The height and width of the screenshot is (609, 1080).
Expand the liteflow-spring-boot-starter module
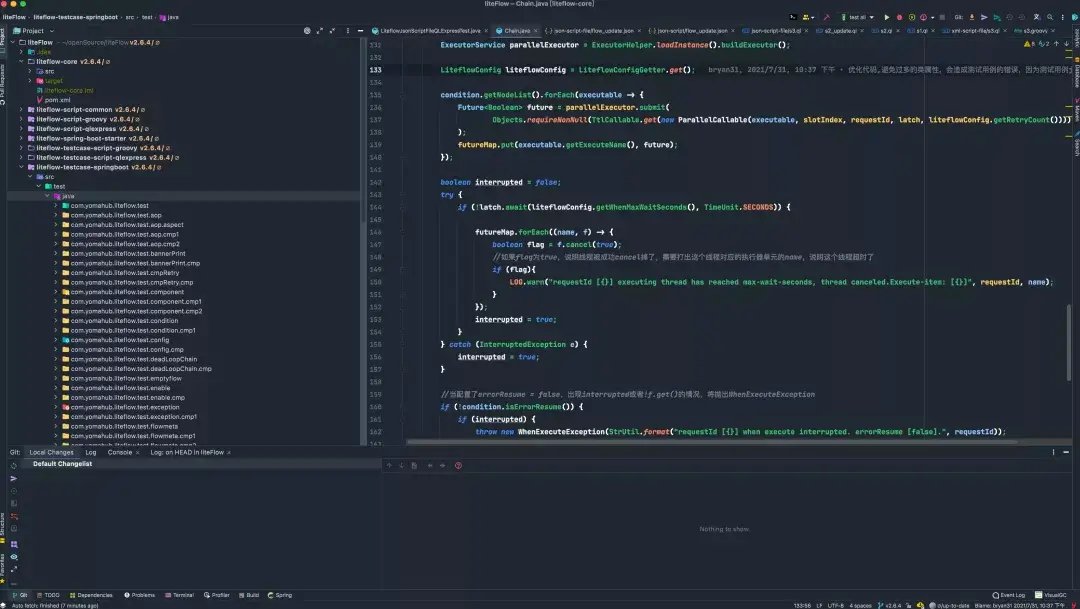point(21,138)
